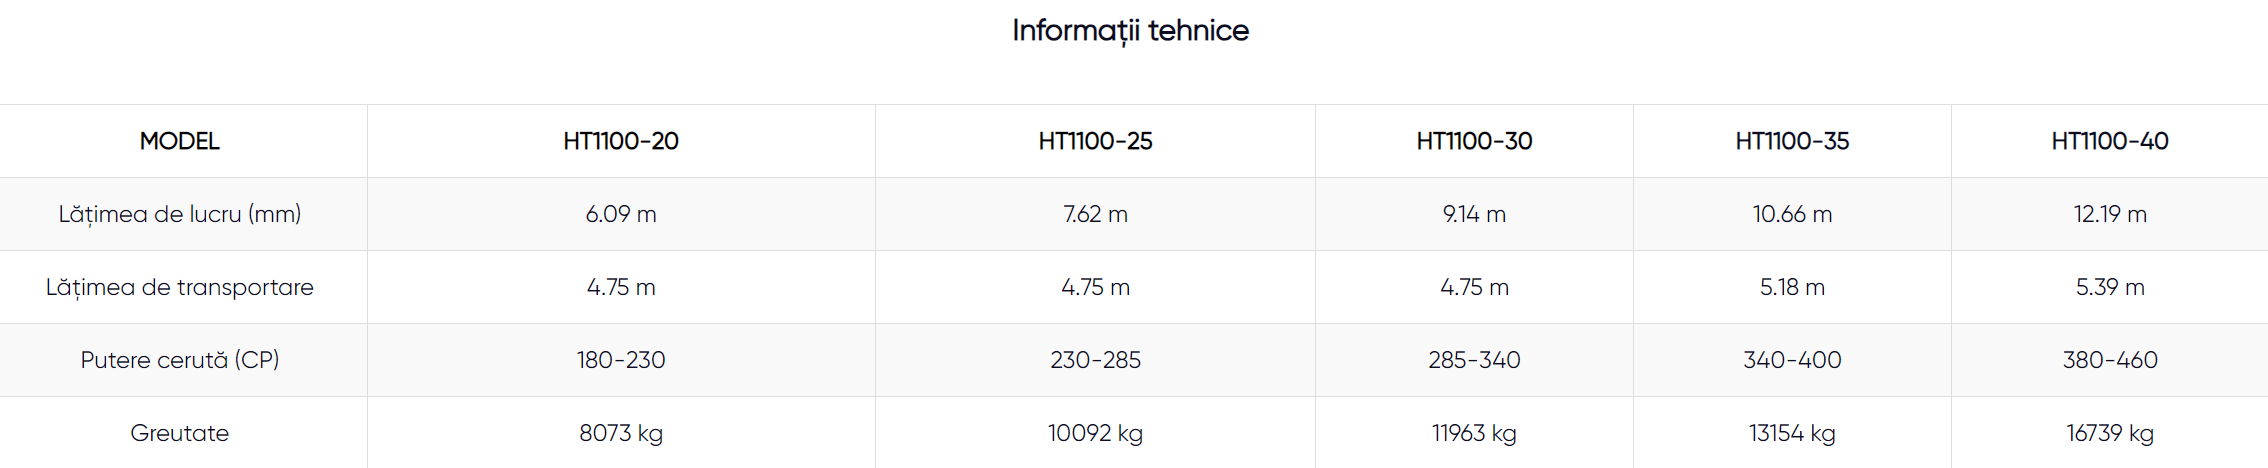Click the MODEL column header

(x=180, y=141)
